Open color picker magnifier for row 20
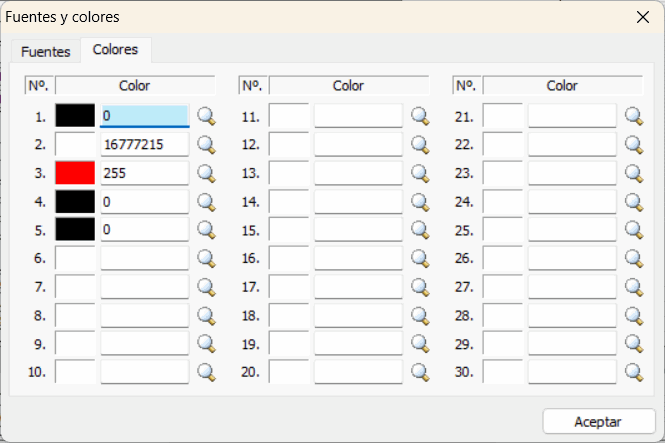The width and height of the screenshot is (665, 443). click(420, 372)
